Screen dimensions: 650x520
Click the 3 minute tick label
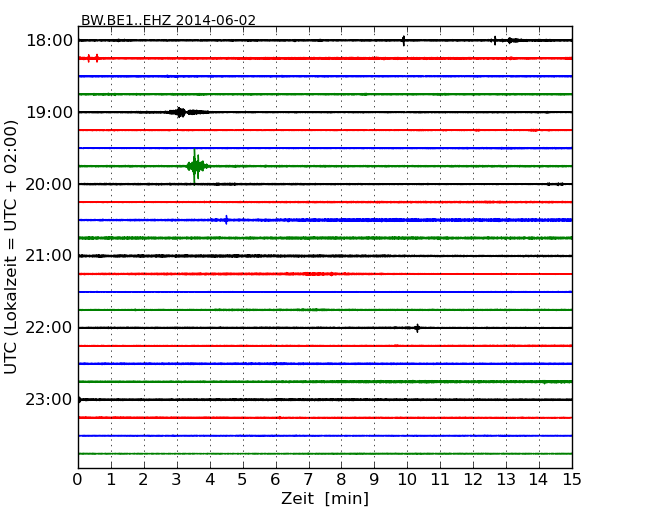pos(177,479)
